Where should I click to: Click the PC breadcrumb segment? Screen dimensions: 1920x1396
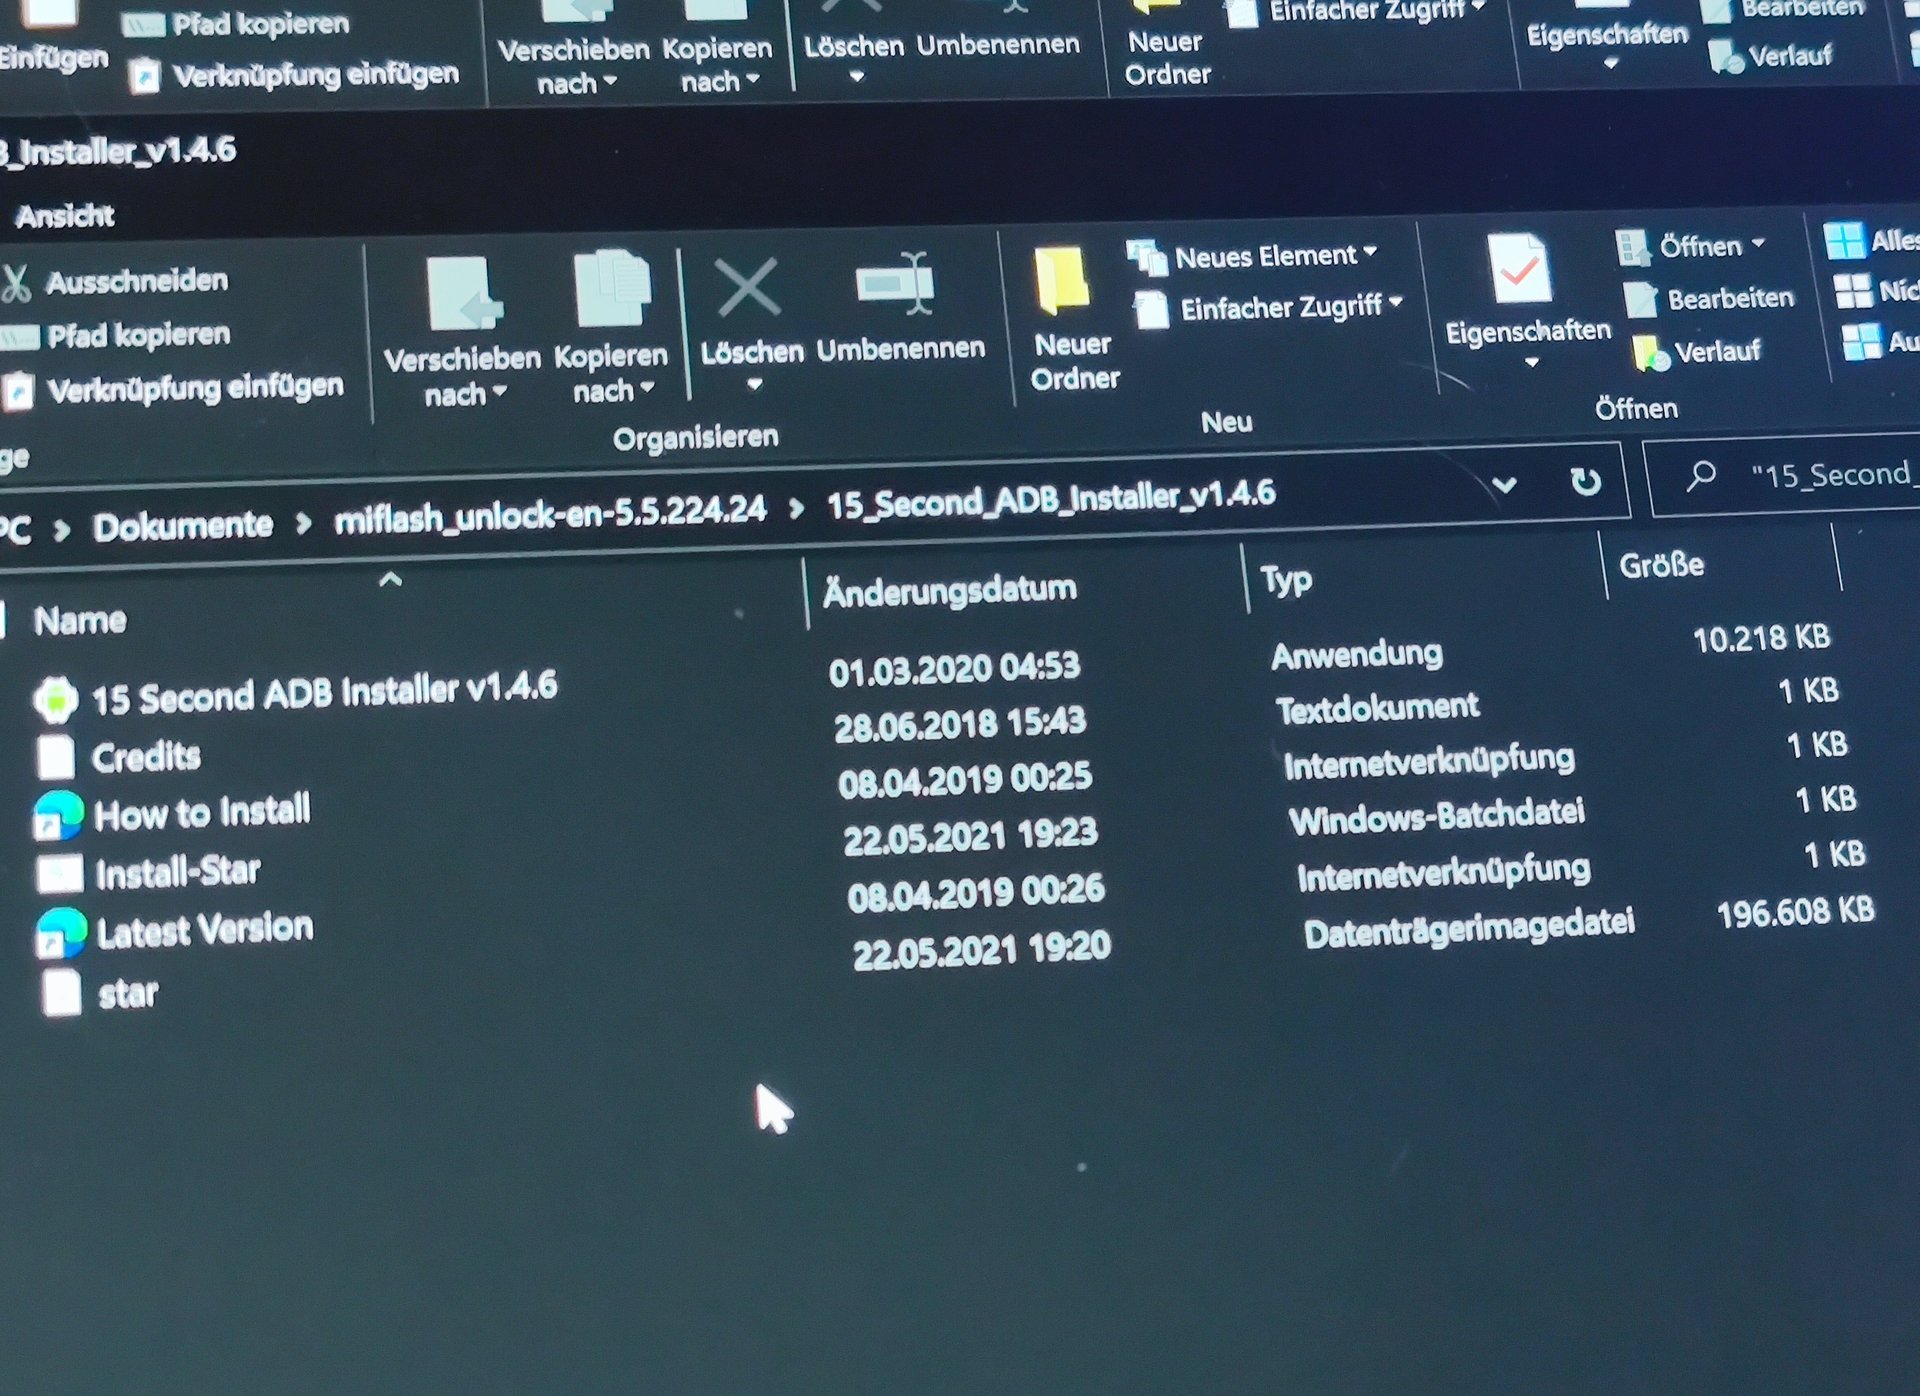pos(15,529)
